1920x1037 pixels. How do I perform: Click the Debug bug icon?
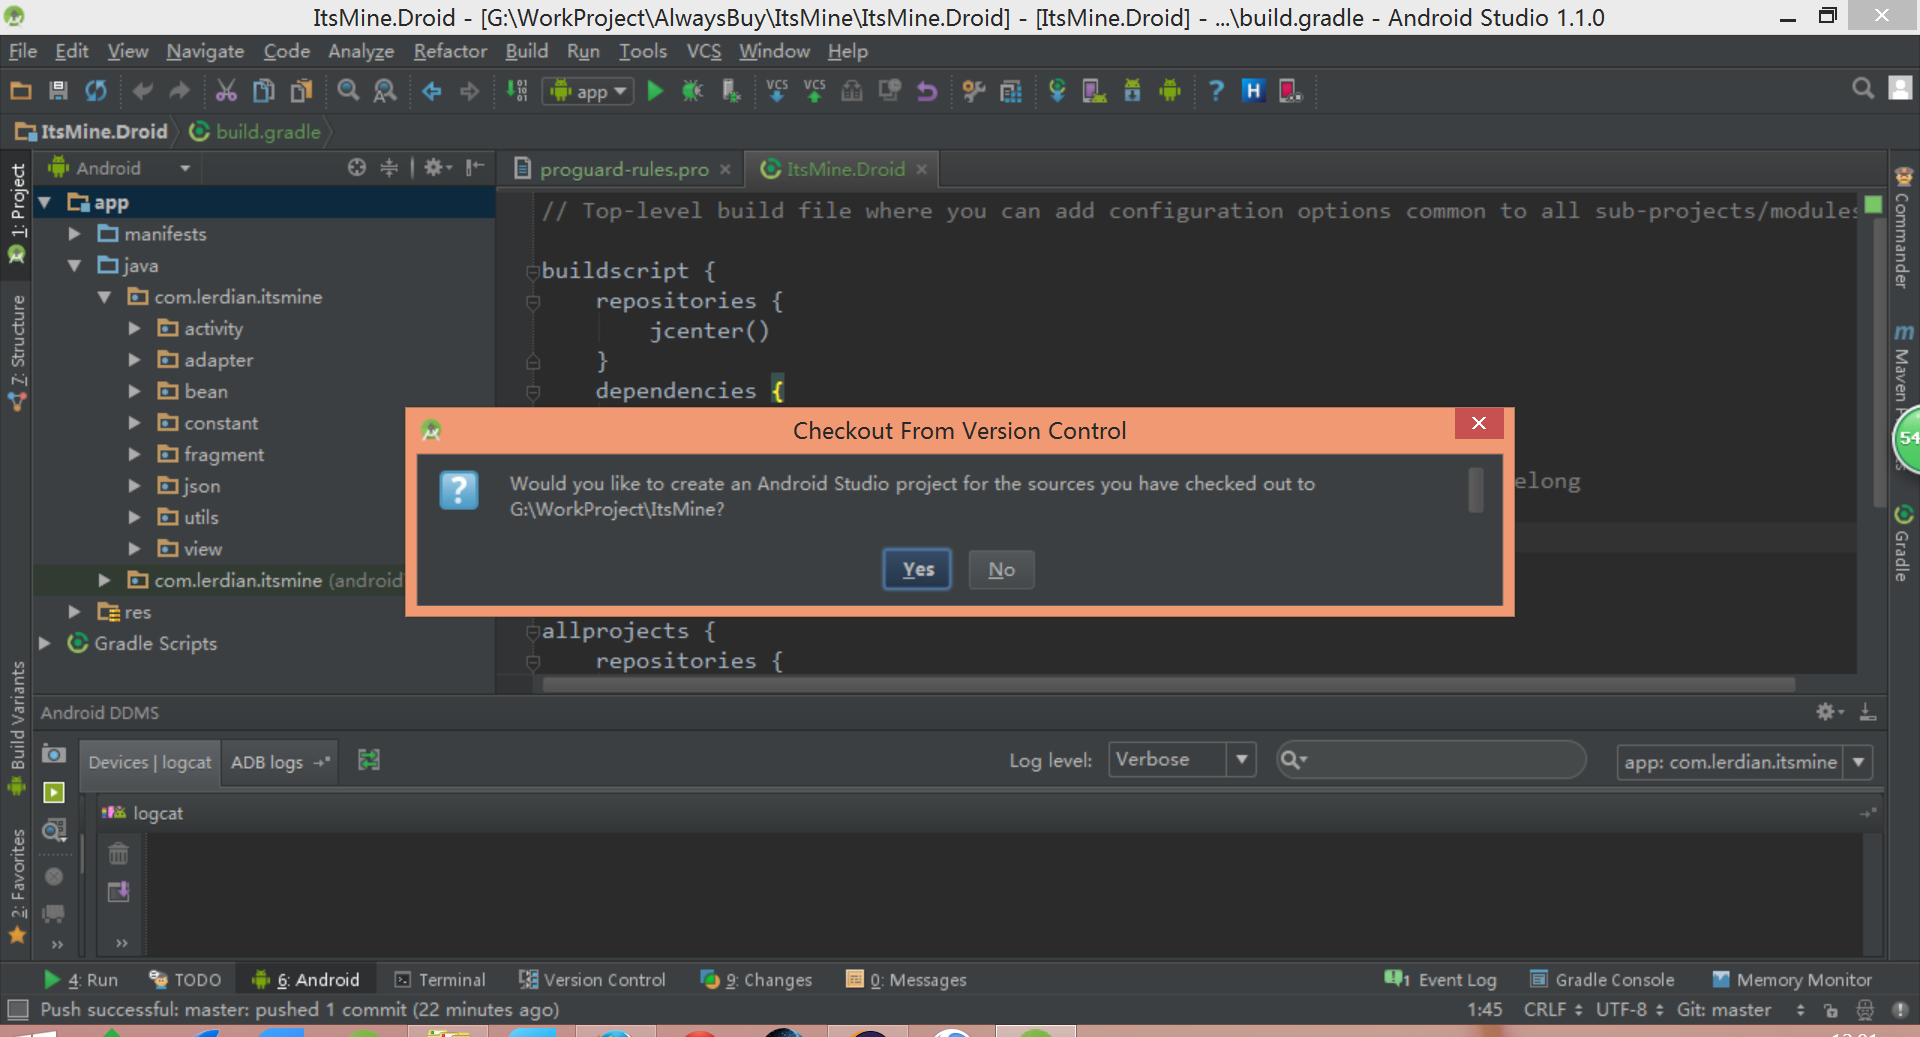point(692,91)
